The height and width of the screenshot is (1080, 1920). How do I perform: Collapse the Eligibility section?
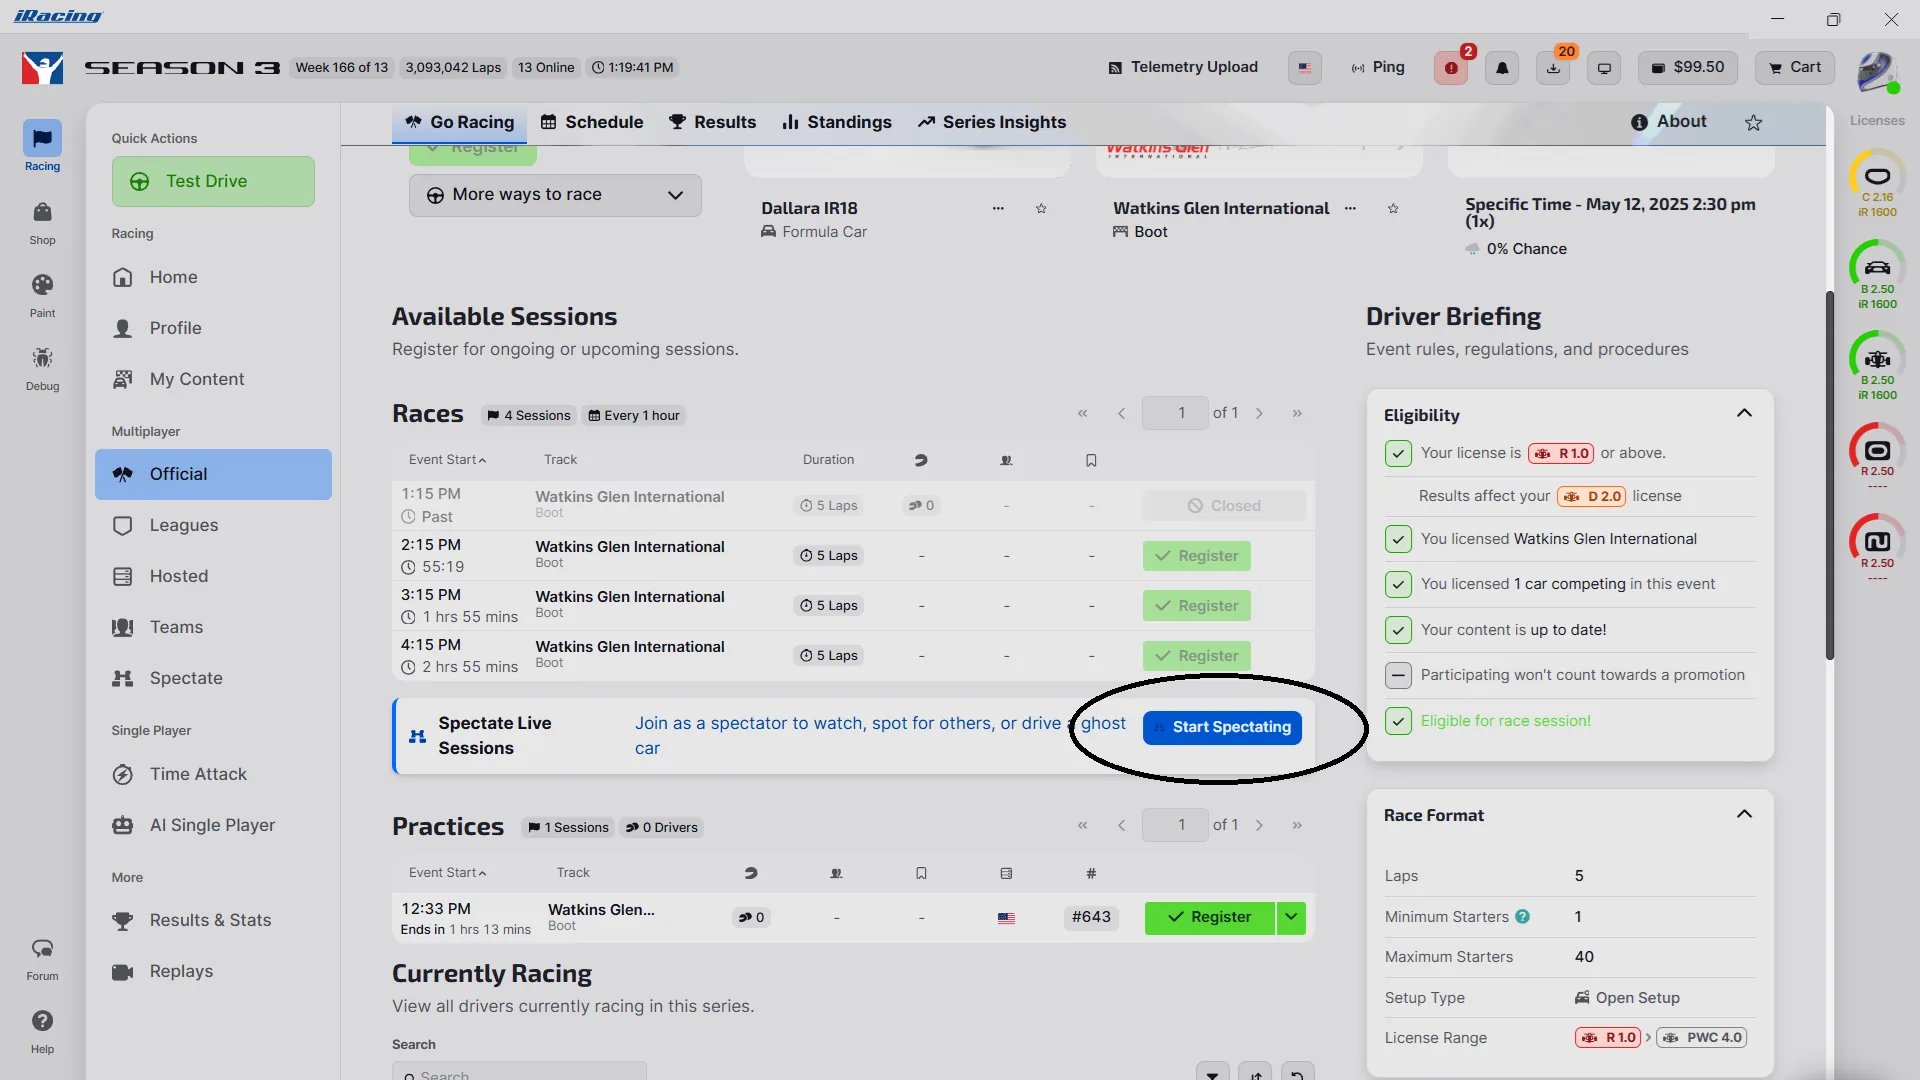(1744, 413)
